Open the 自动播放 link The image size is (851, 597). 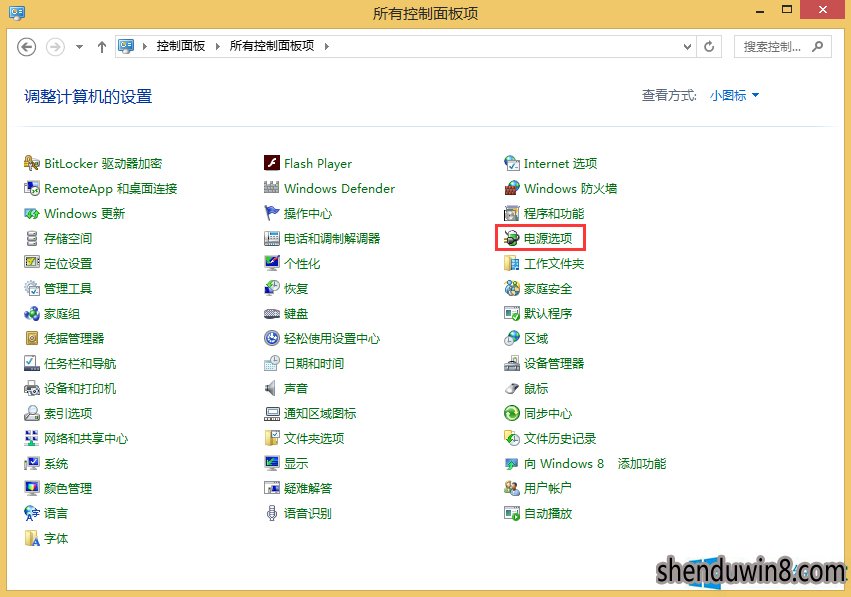548,513
